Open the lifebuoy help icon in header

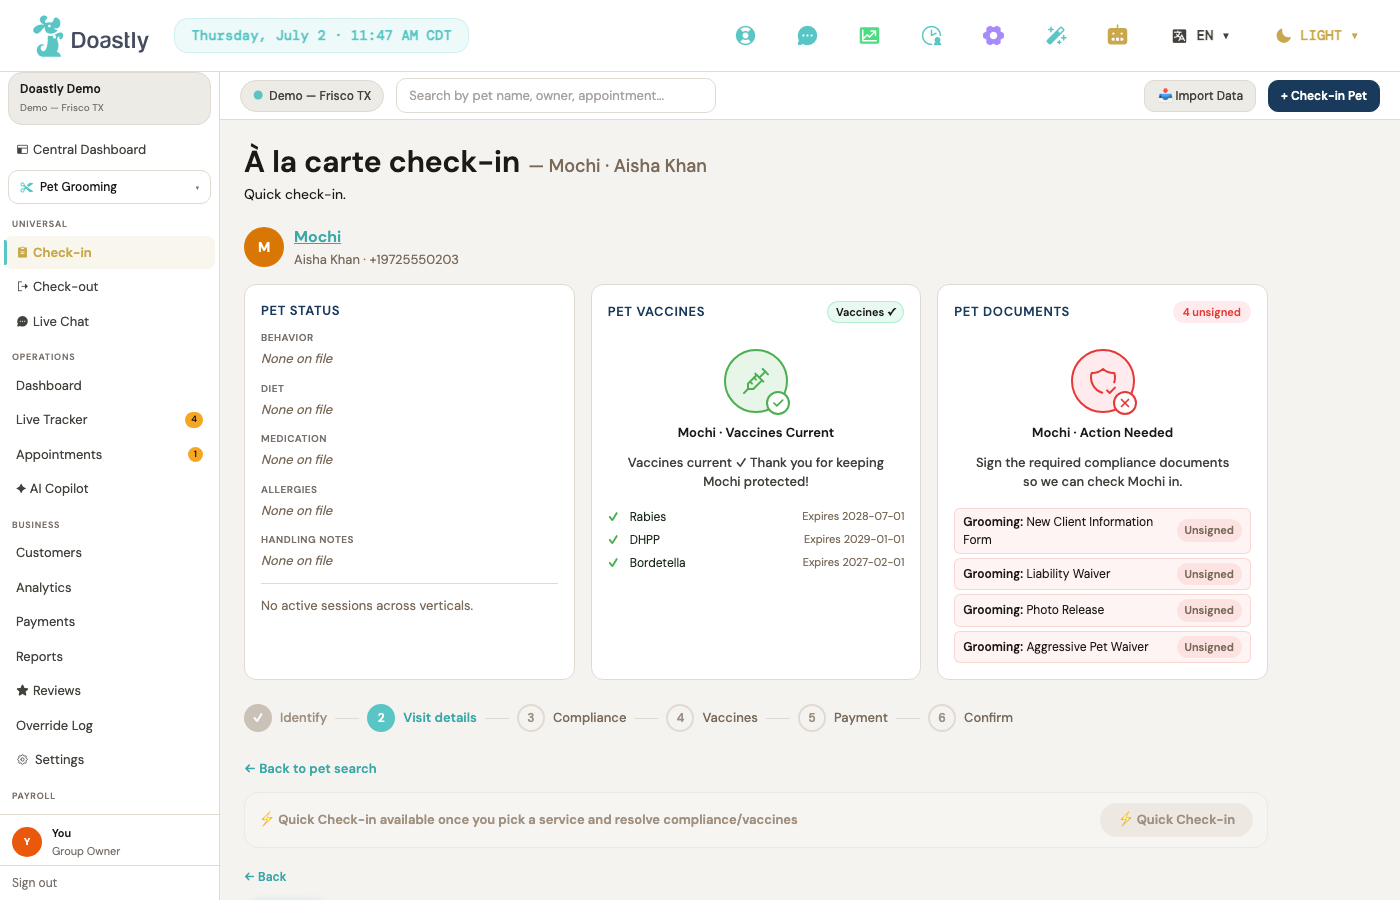tap(745, 36)
